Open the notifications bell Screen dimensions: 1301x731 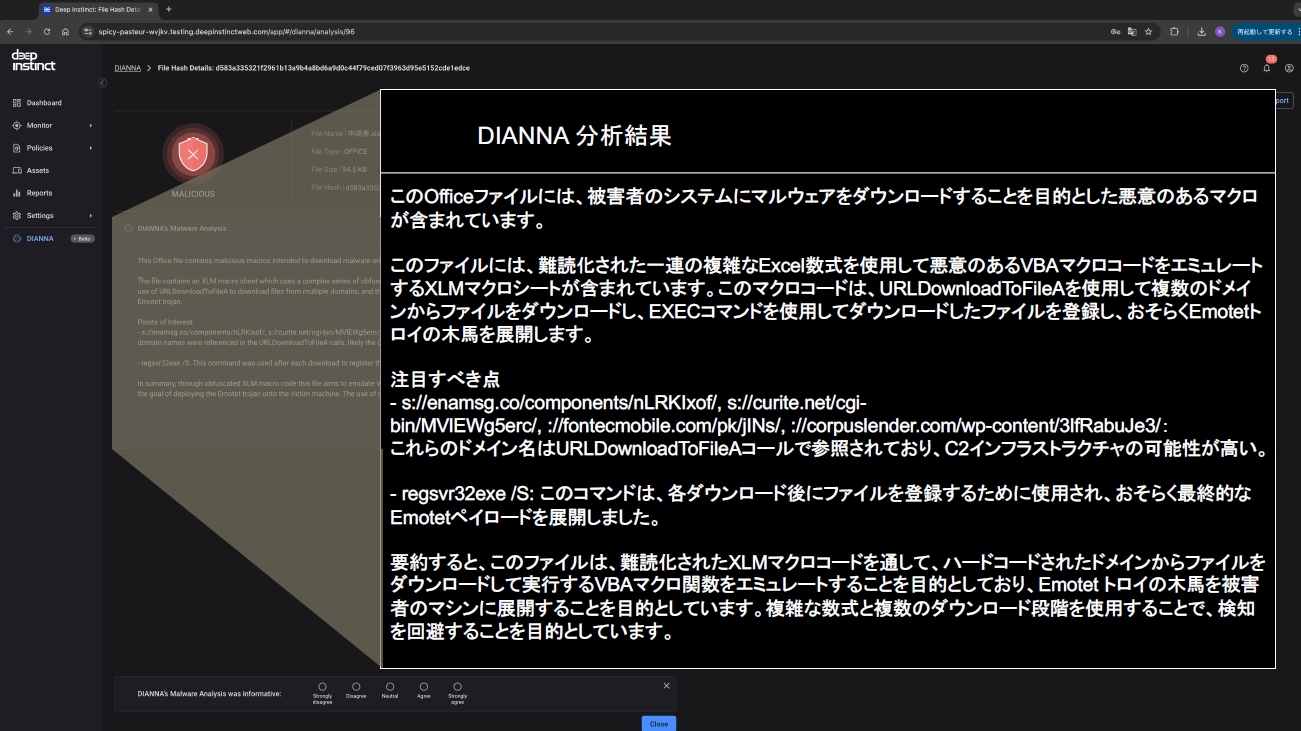click(x=1267, y=68)
